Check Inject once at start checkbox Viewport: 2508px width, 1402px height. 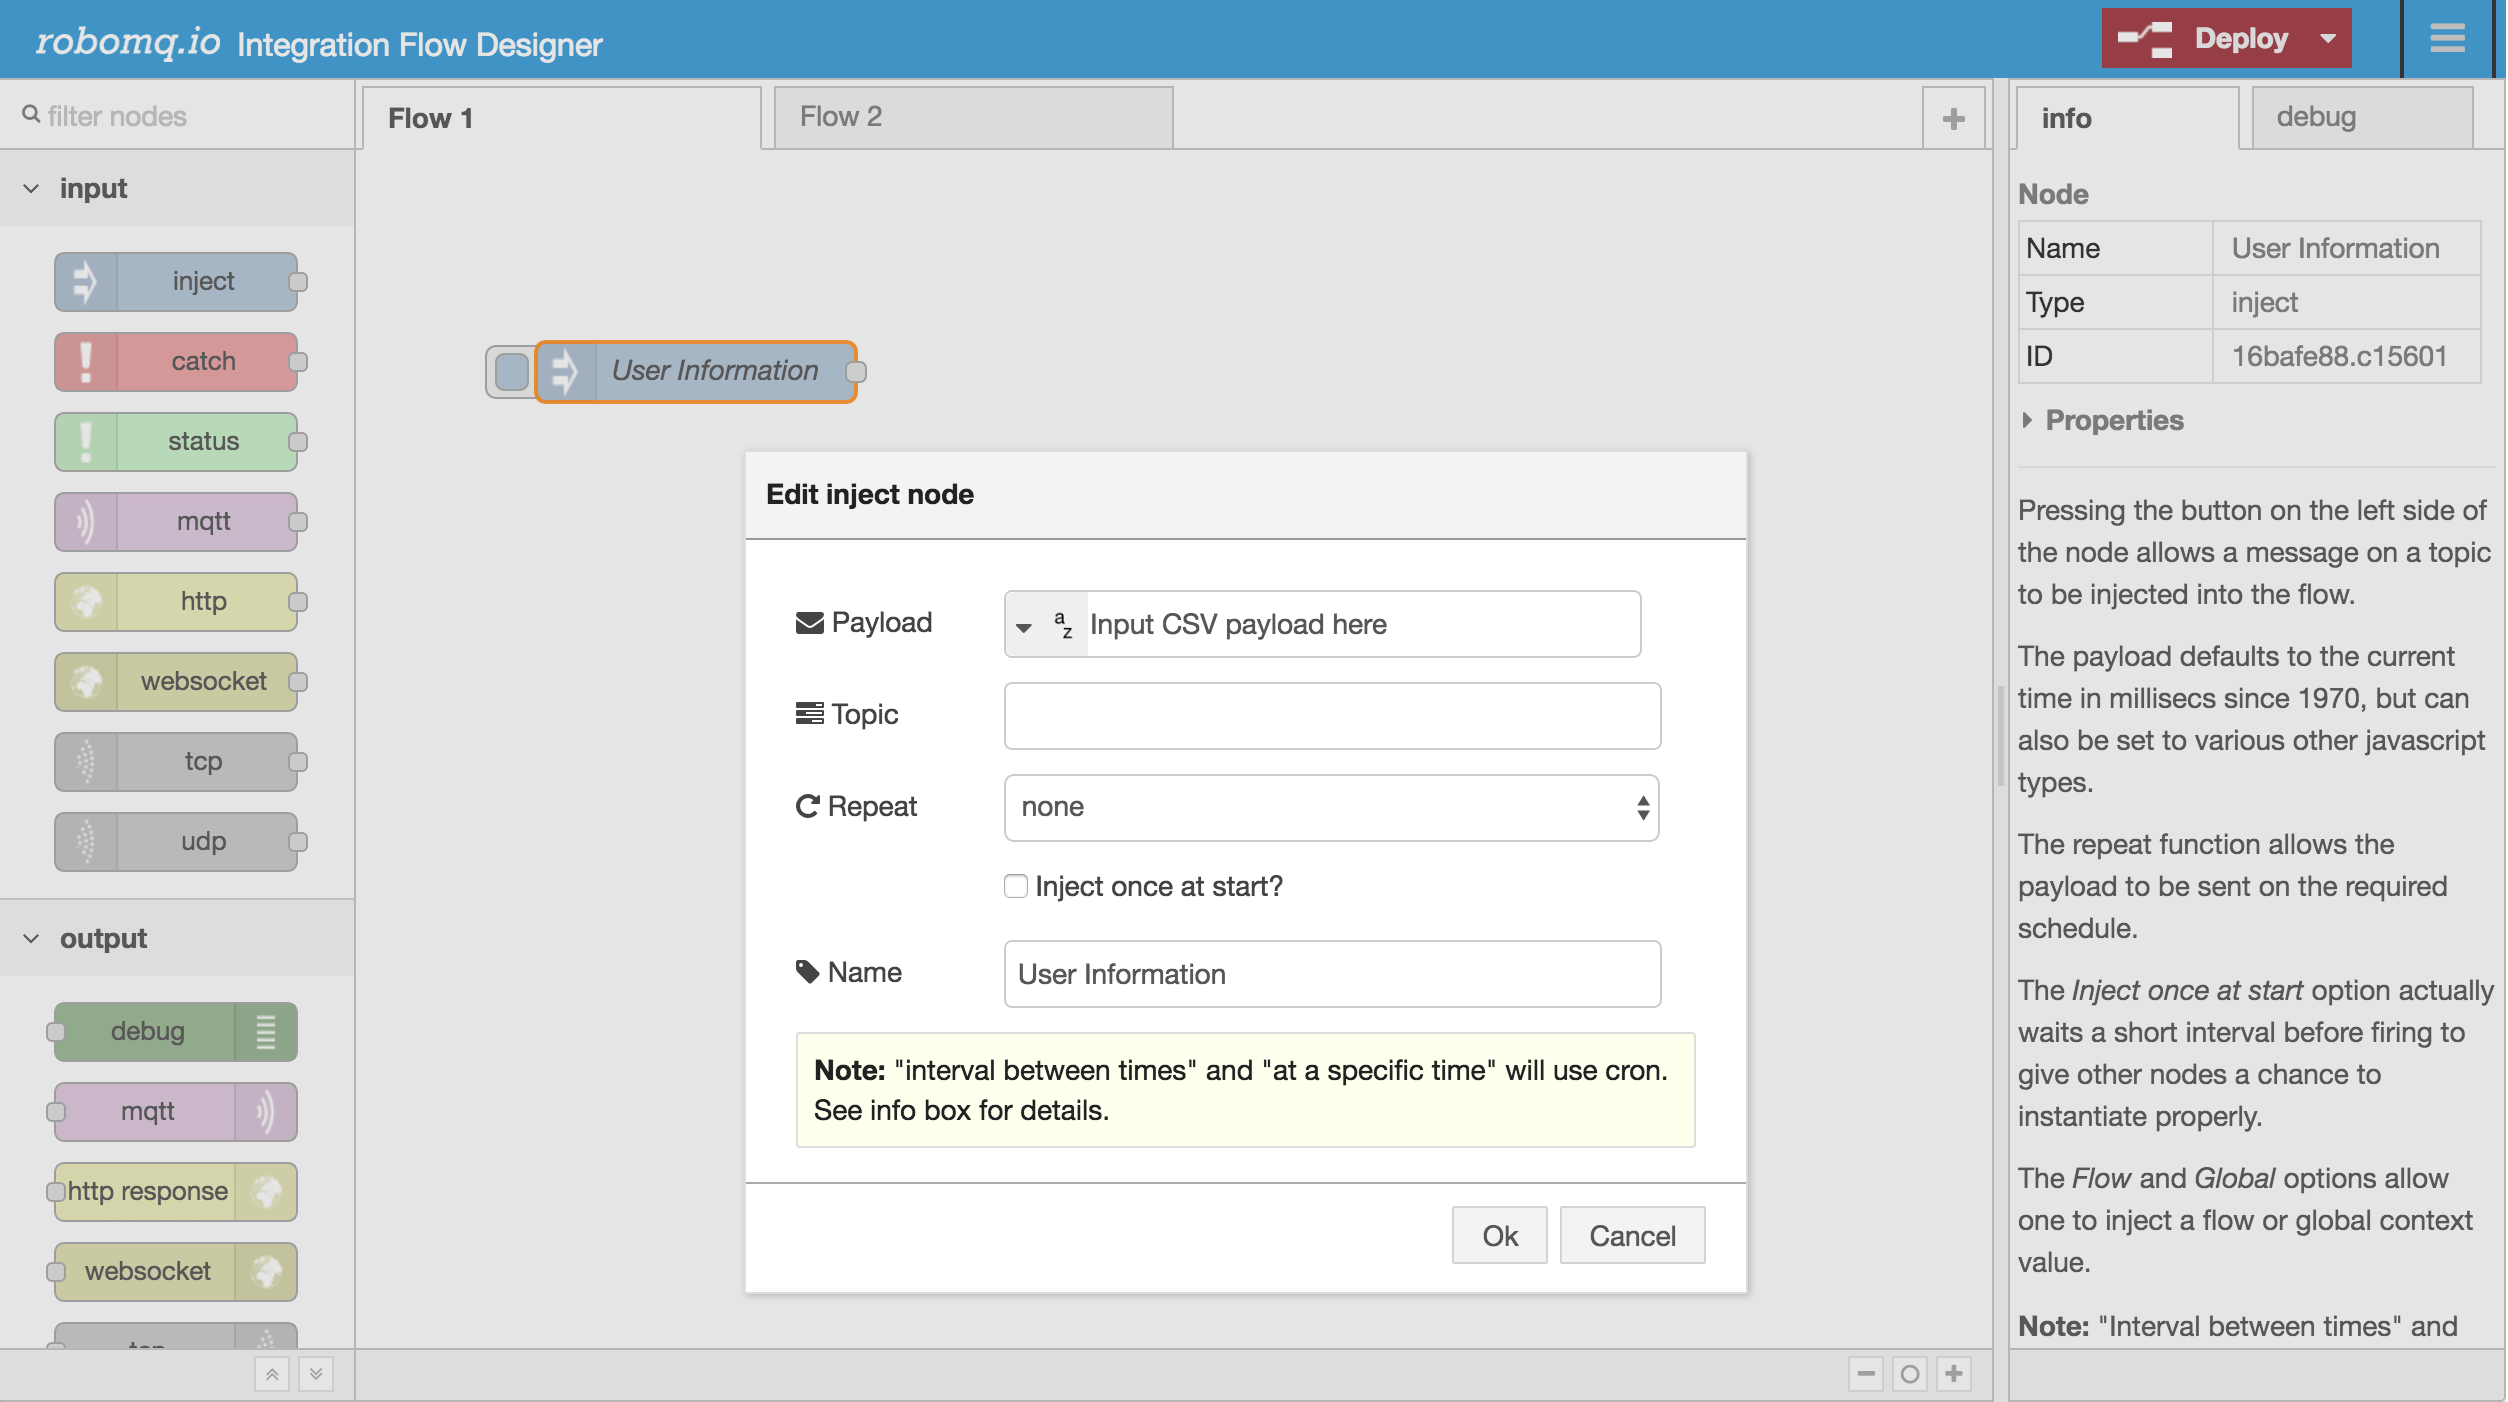tap(1016, 886)
